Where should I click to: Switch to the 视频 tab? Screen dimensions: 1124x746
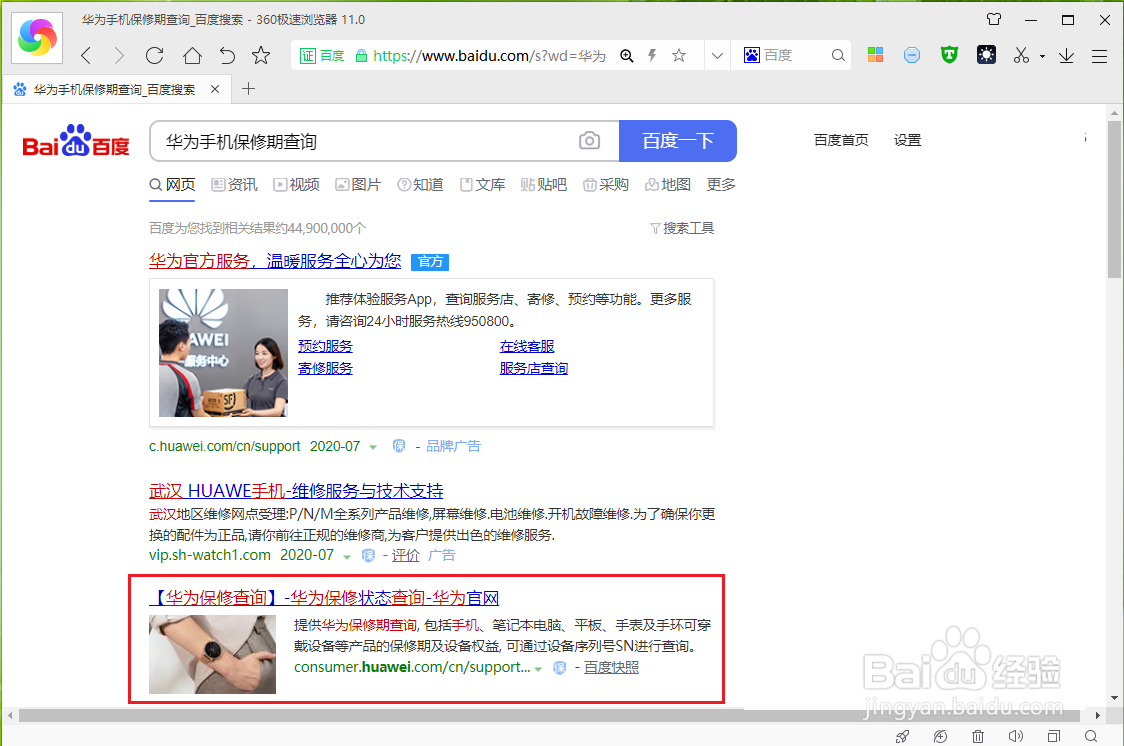(296, 185)
